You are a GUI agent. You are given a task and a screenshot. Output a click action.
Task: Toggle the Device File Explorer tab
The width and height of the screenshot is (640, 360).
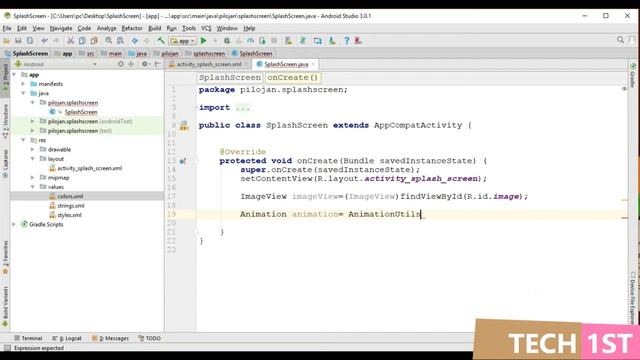click(x=633, y=298)
